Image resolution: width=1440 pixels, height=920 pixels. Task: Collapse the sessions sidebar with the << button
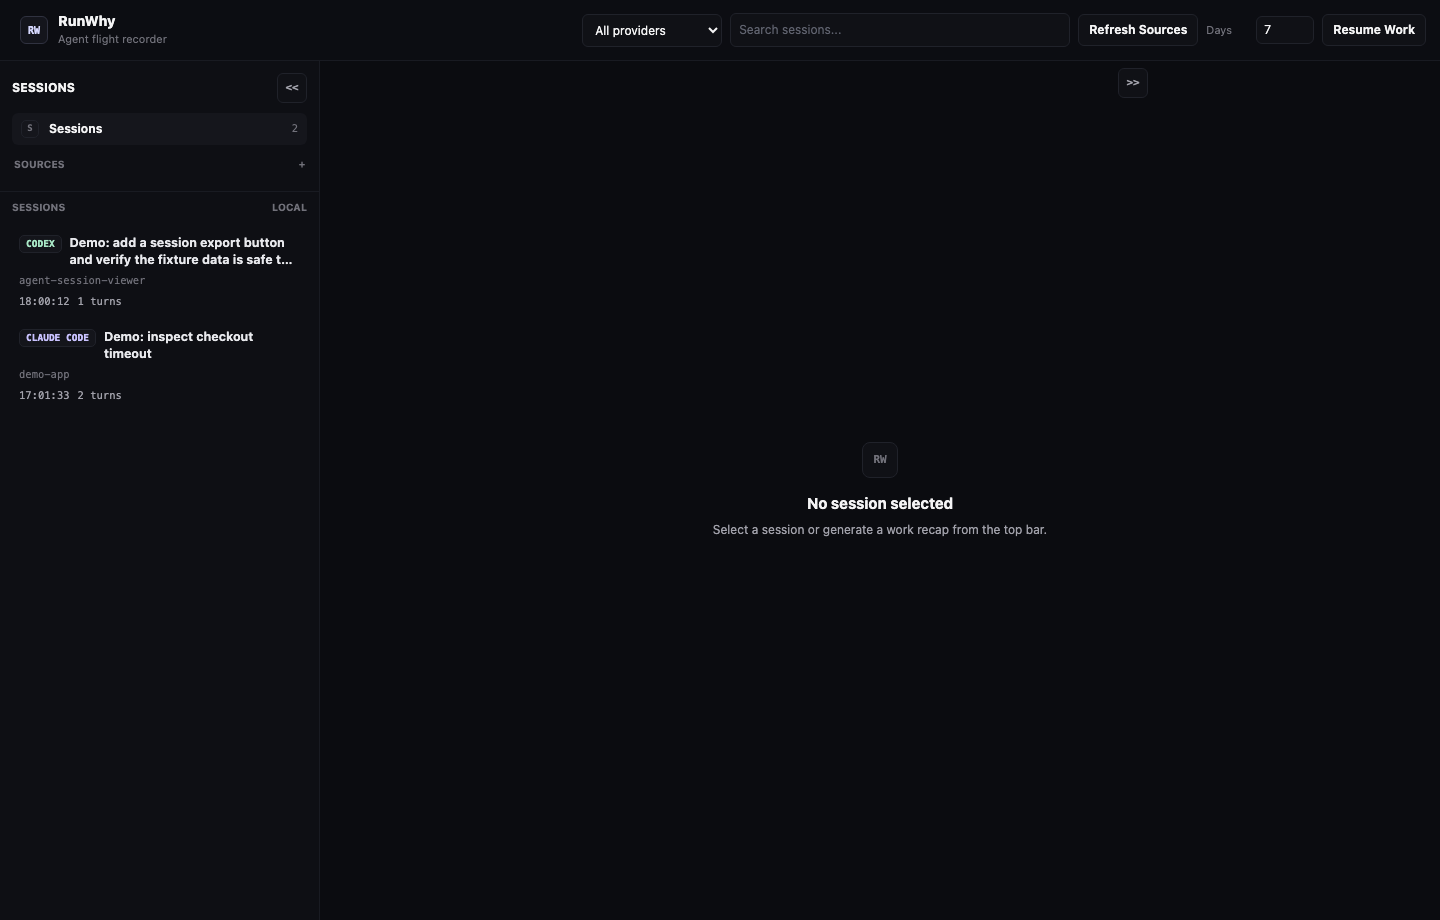pos(292,88)
